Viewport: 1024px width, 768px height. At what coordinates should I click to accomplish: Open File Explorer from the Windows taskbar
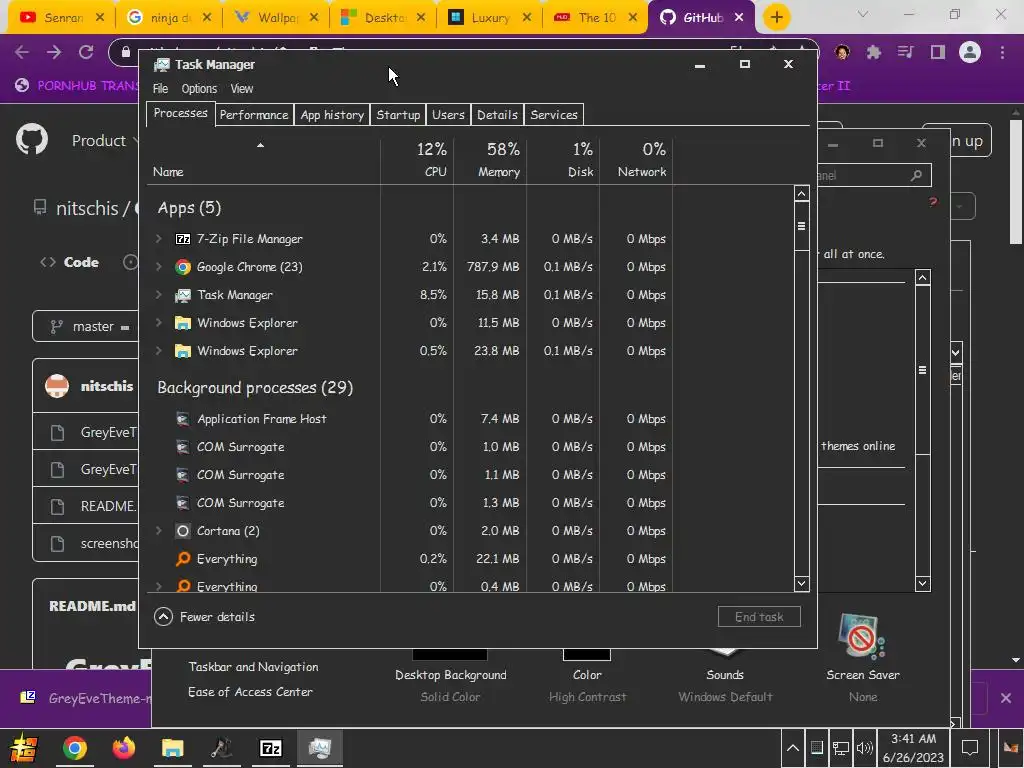(172, 748)
